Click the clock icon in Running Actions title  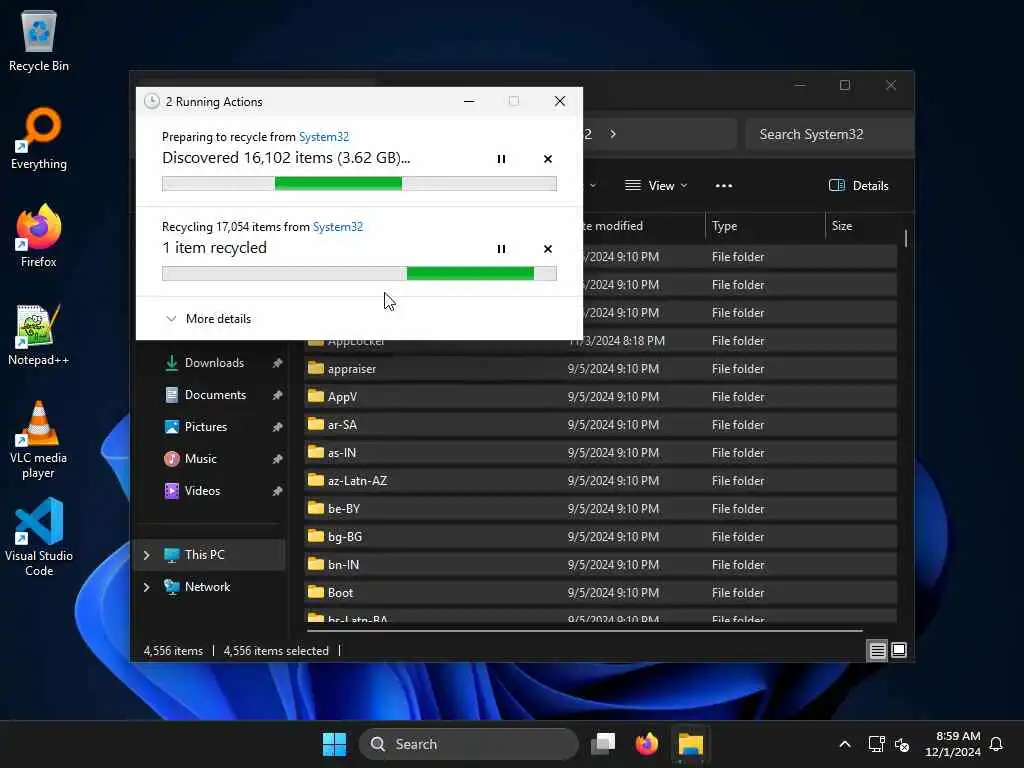pyautogui.click(x=152, y=101)
